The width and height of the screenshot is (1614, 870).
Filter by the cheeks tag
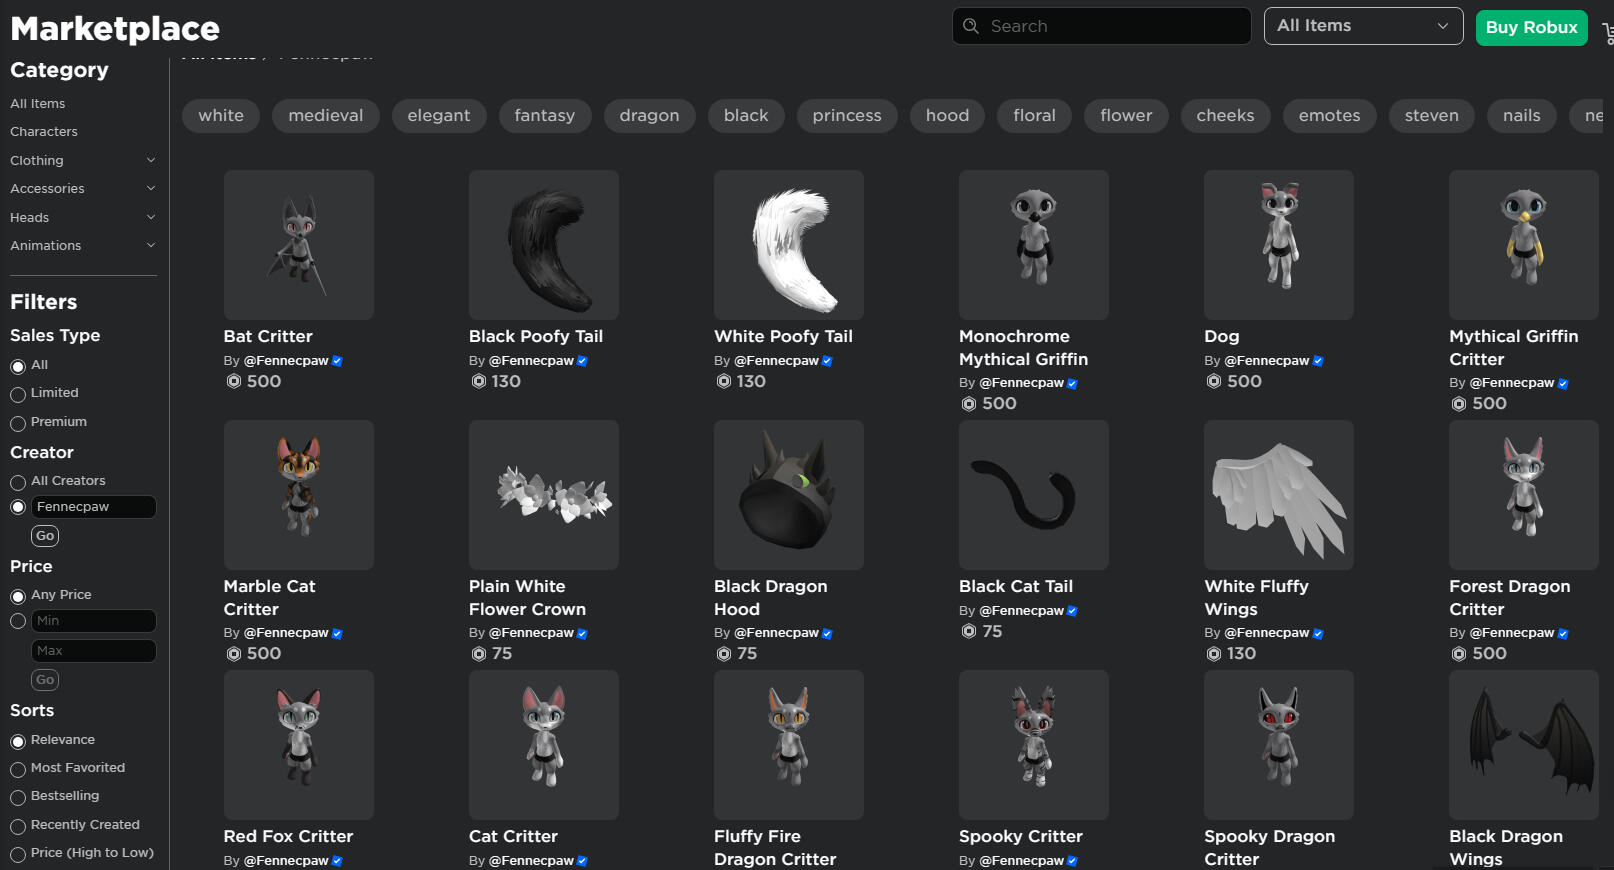click(x=1225, y=116)
